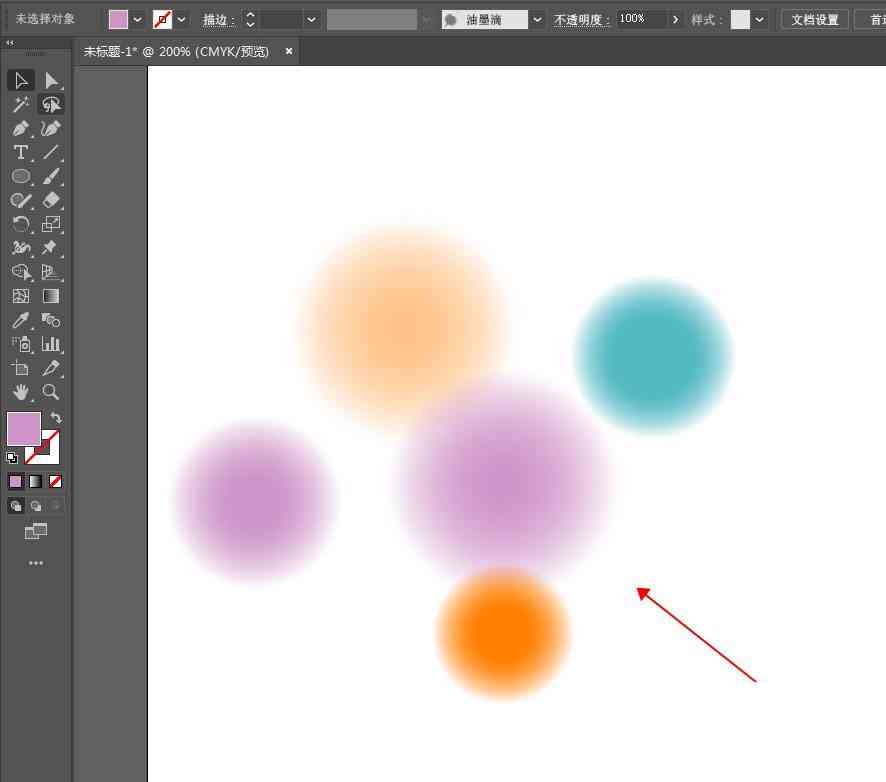The width and height of the screenshot is (886, 782).
Task: Select the Direct Selection tool
Action: [51, 80]
